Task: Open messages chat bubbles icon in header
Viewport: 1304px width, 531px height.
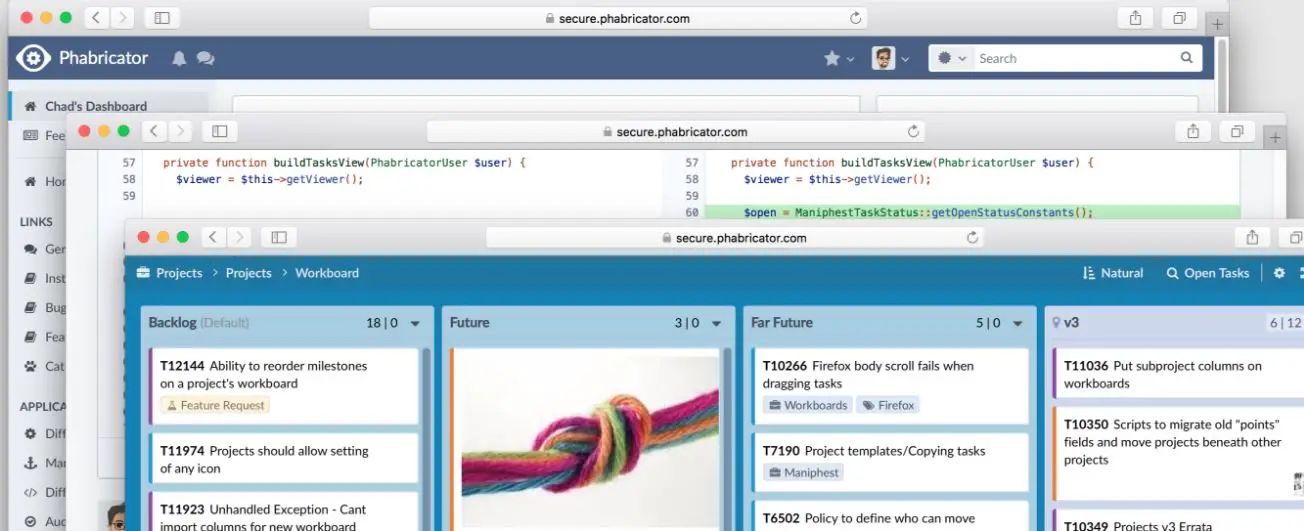Action: coord(206,59)
